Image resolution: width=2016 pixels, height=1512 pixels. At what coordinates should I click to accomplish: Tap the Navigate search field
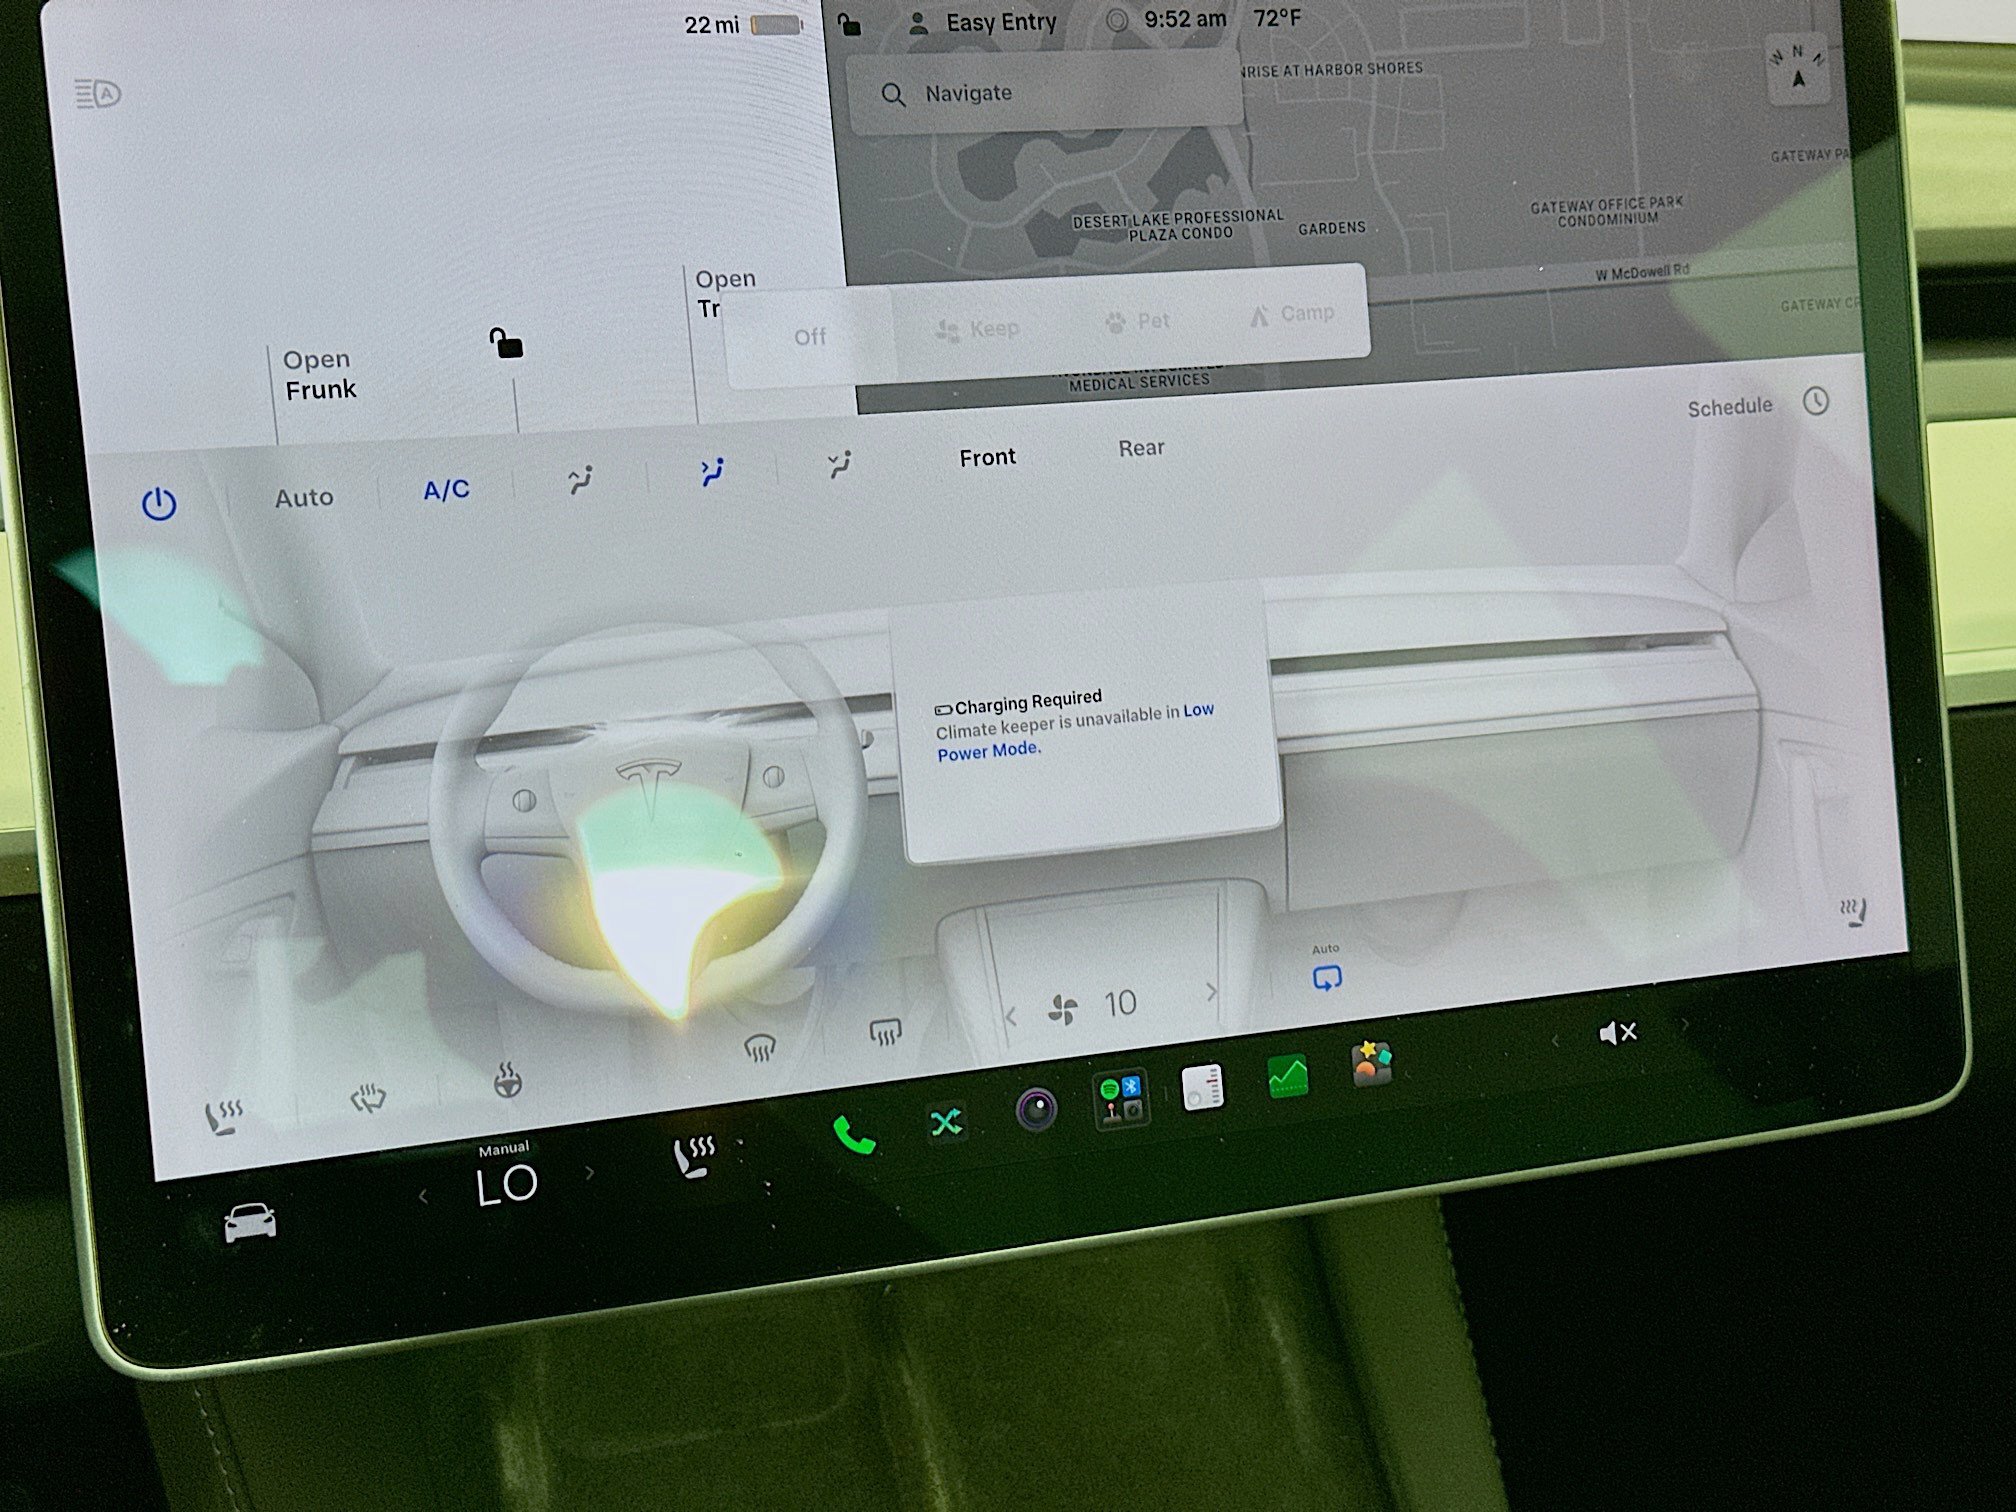(x=1045, y=92)
